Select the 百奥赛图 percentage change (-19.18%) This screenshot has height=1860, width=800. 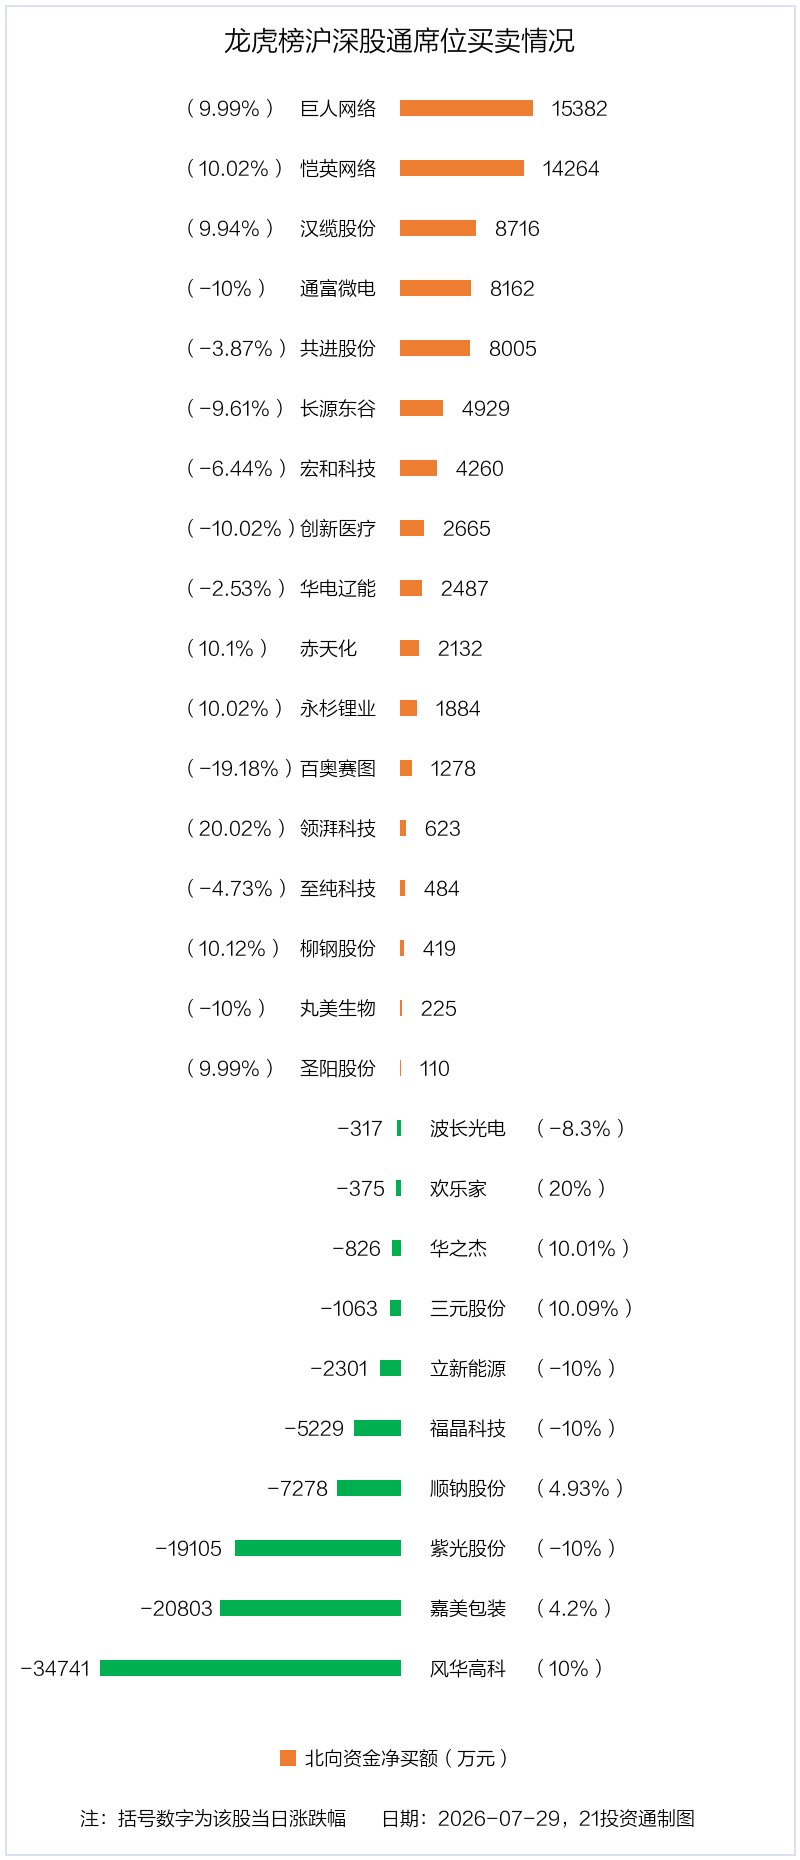240,768
